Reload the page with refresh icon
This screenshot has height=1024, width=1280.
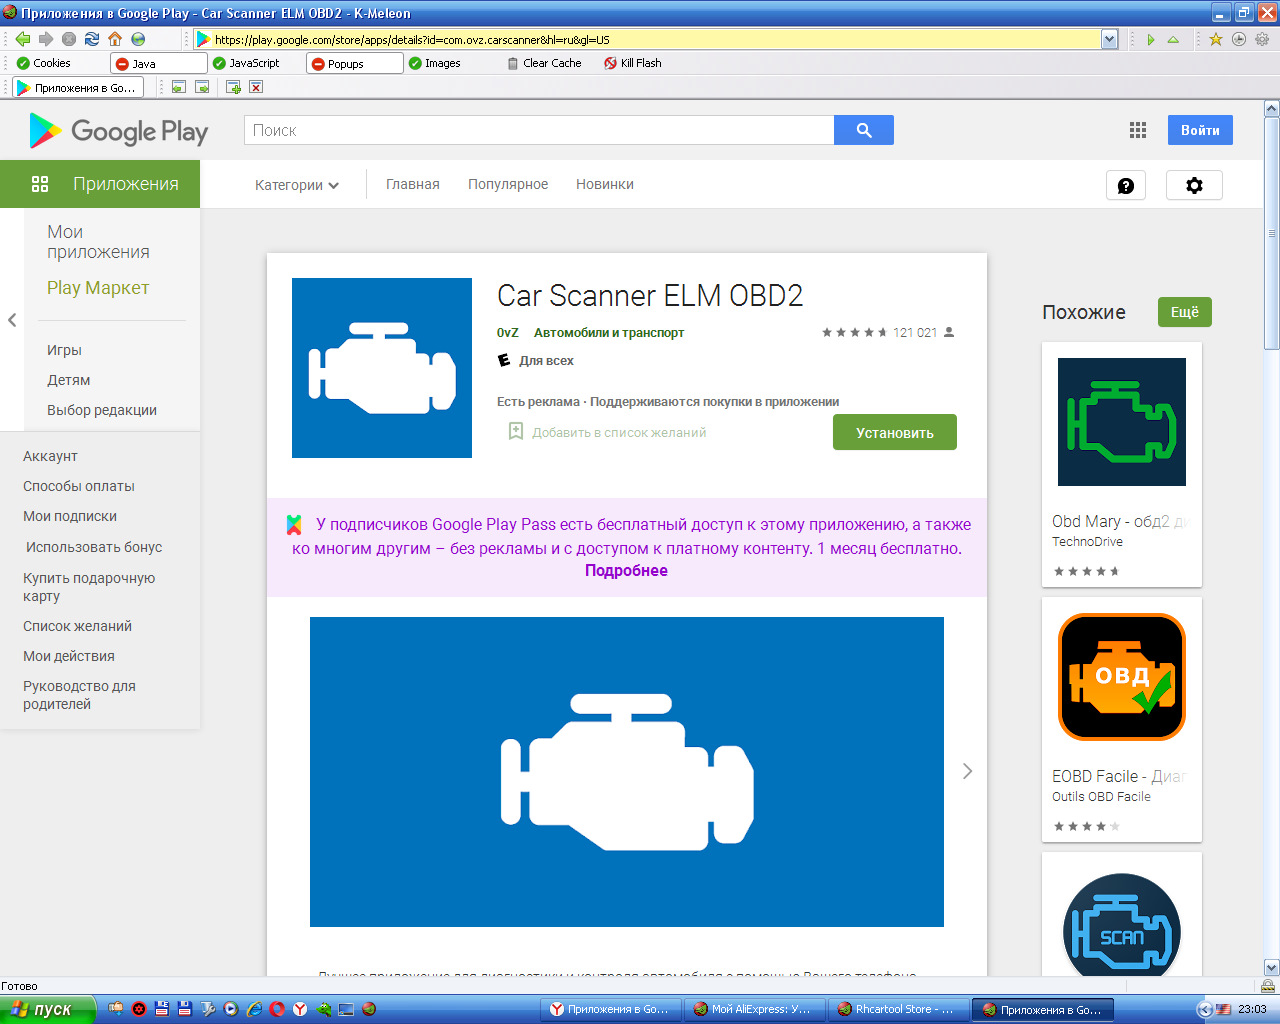(92, 39)
